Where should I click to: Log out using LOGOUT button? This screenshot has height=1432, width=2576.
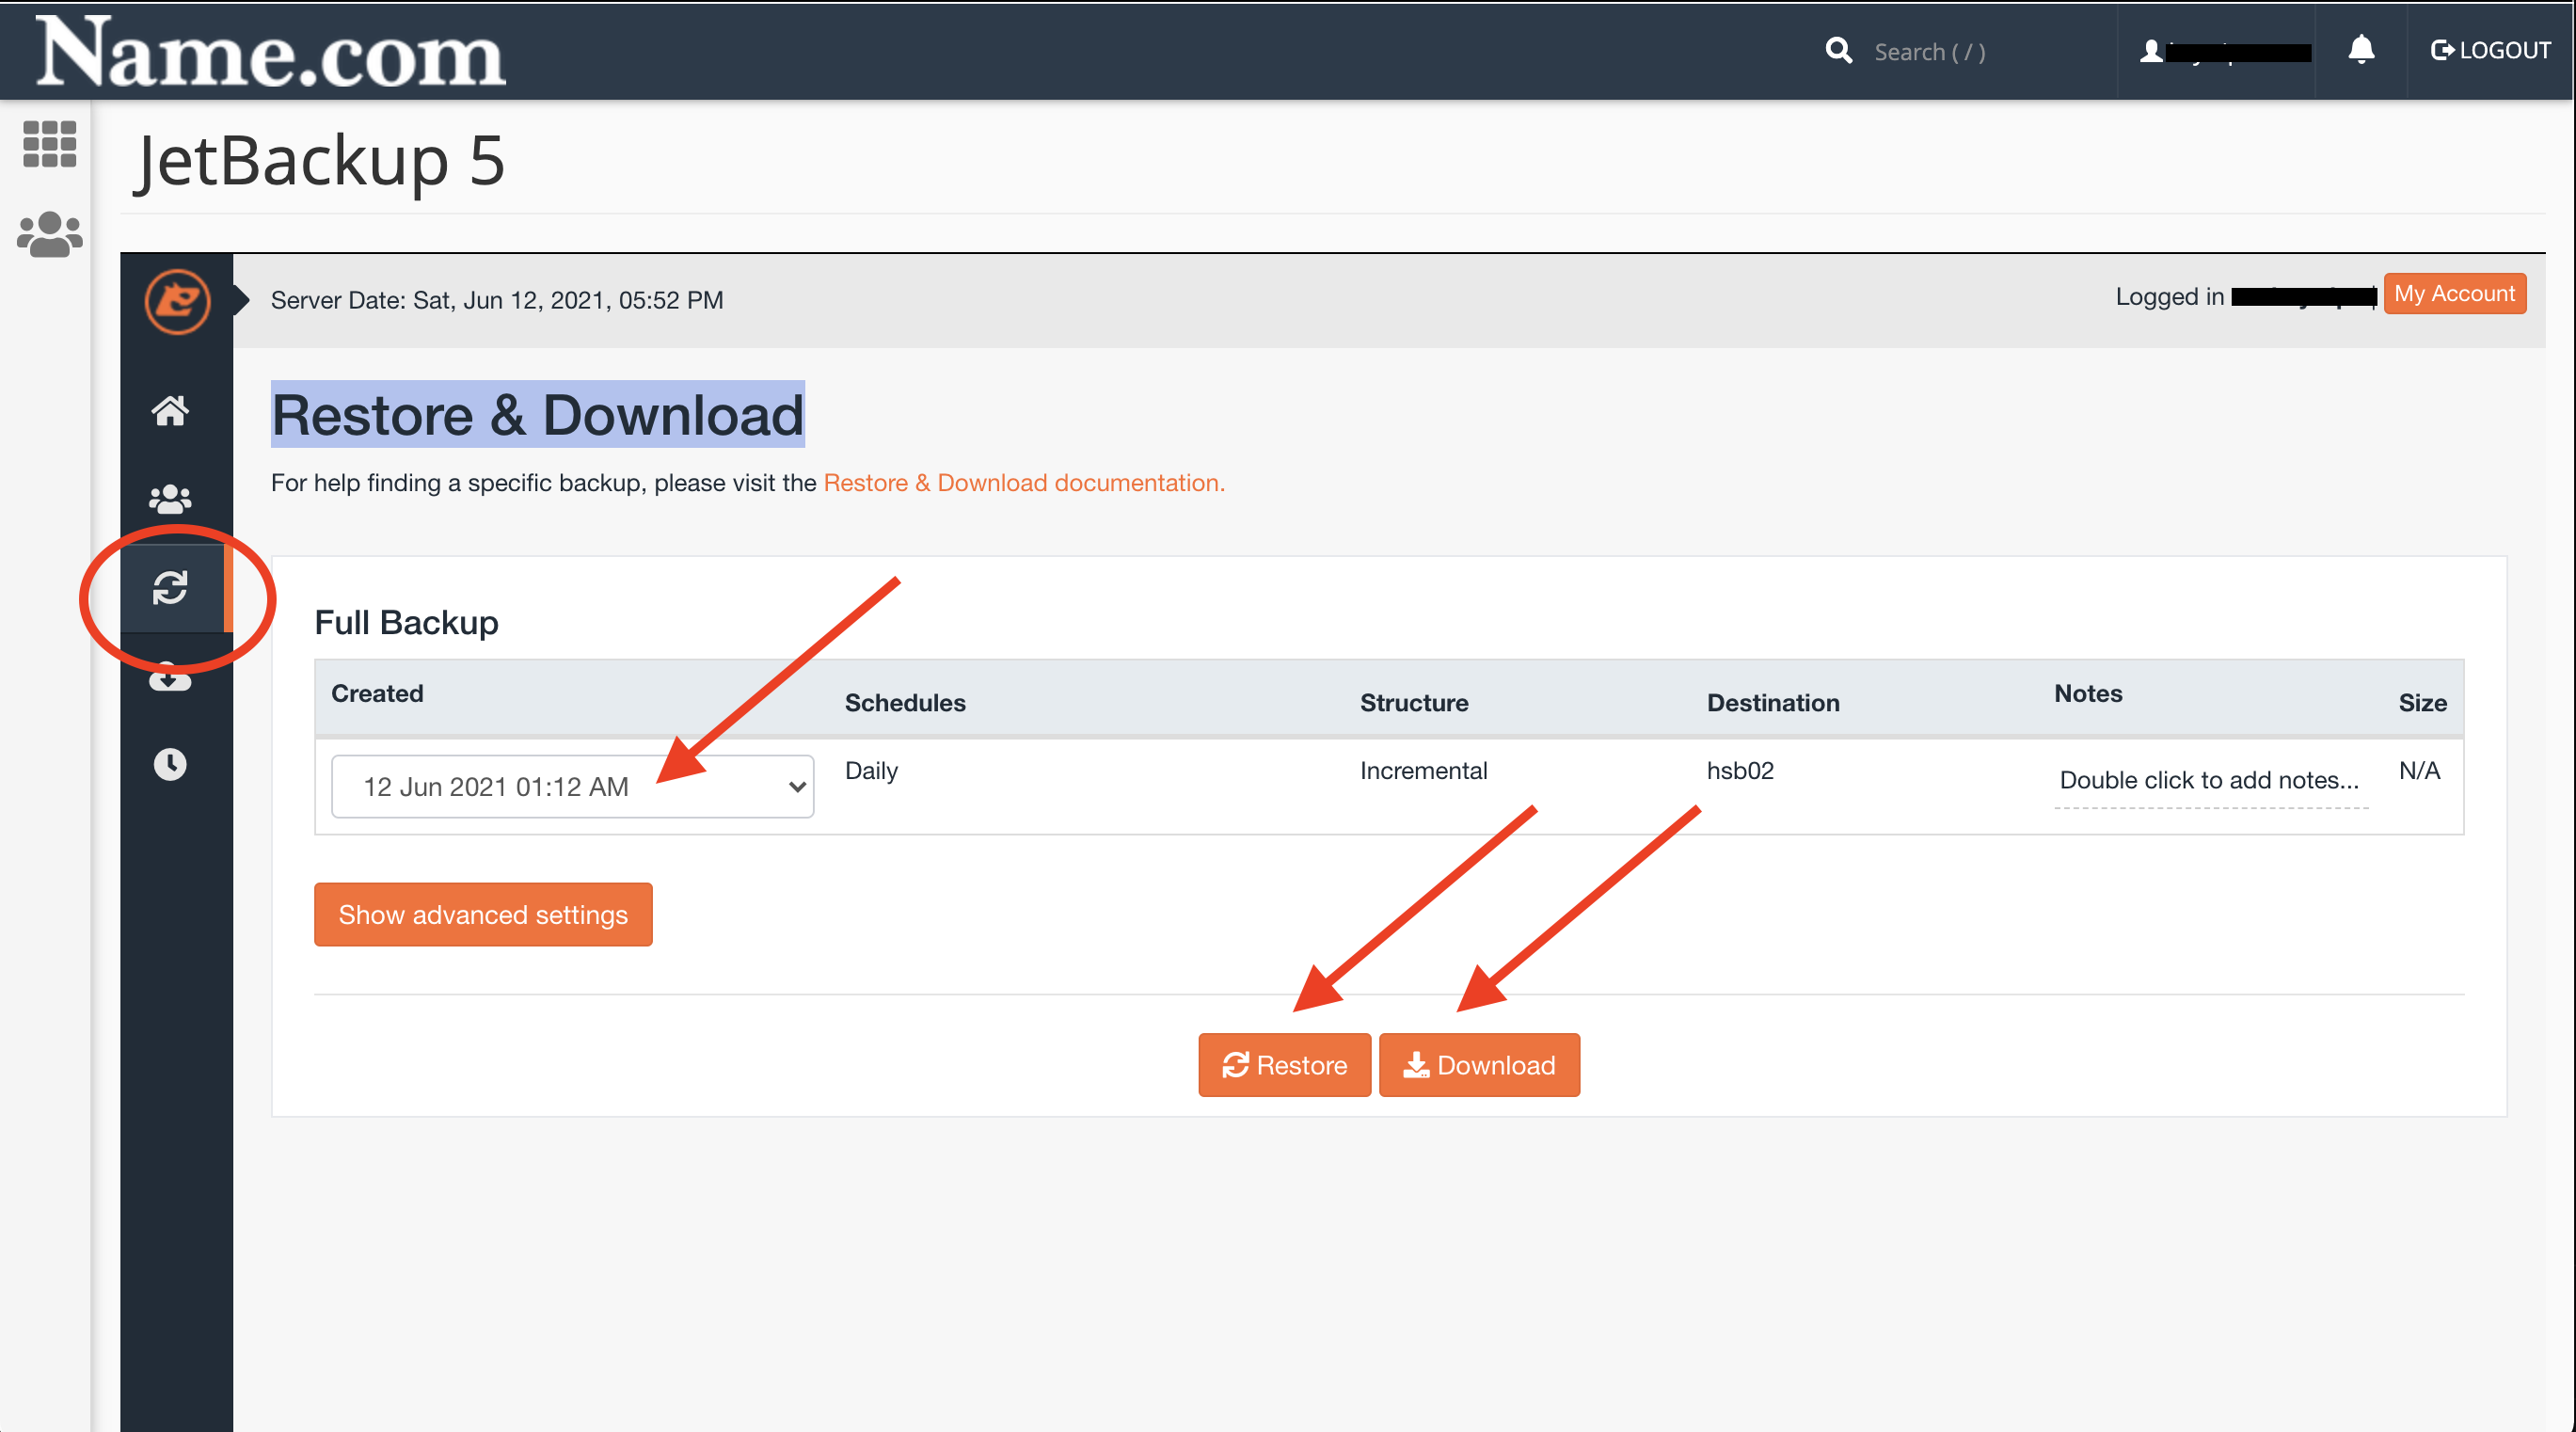pos(2491,50)
